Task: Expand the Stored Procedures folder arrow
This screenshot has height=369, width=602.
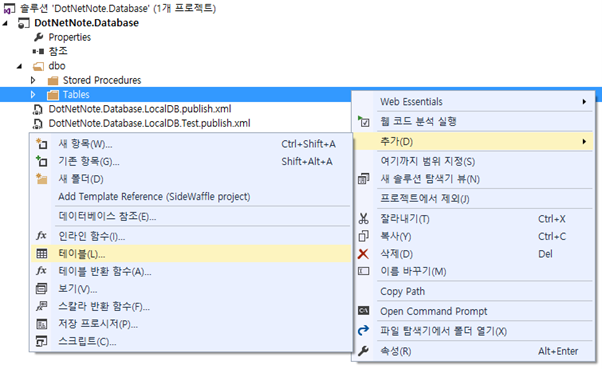Action: (x=33, y=80)
